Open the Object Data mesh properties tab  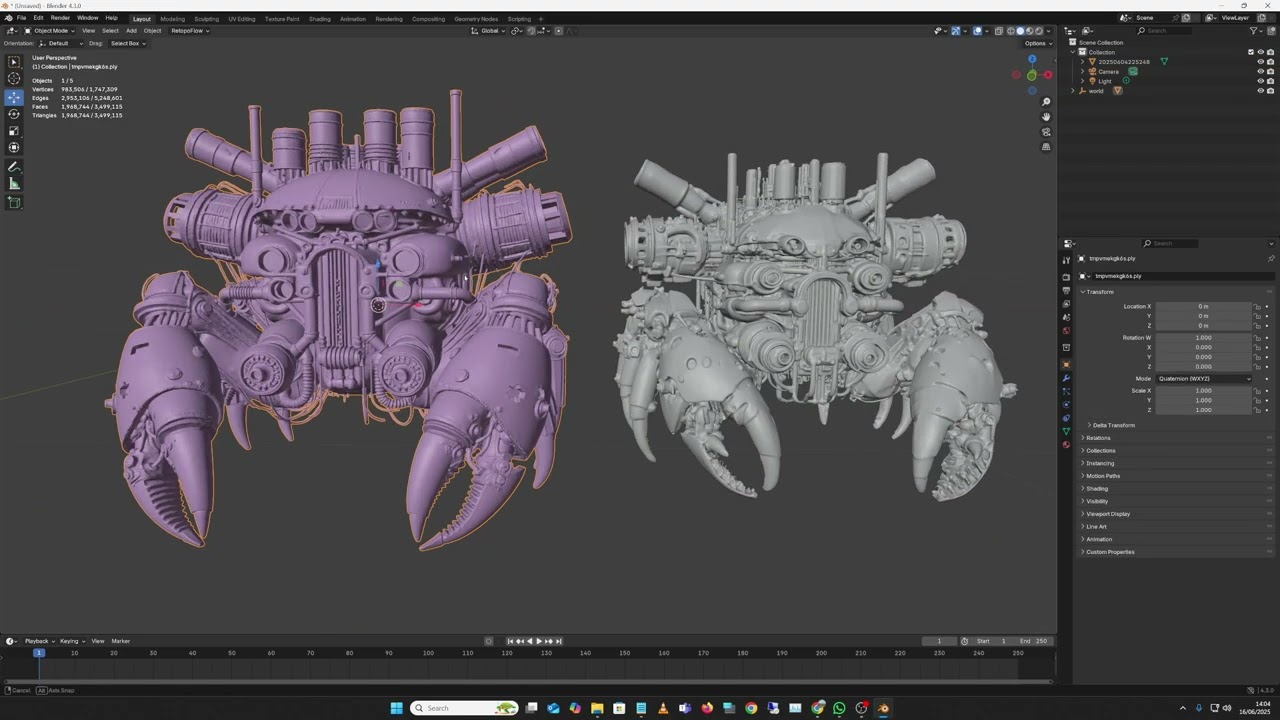point(1066,431)
